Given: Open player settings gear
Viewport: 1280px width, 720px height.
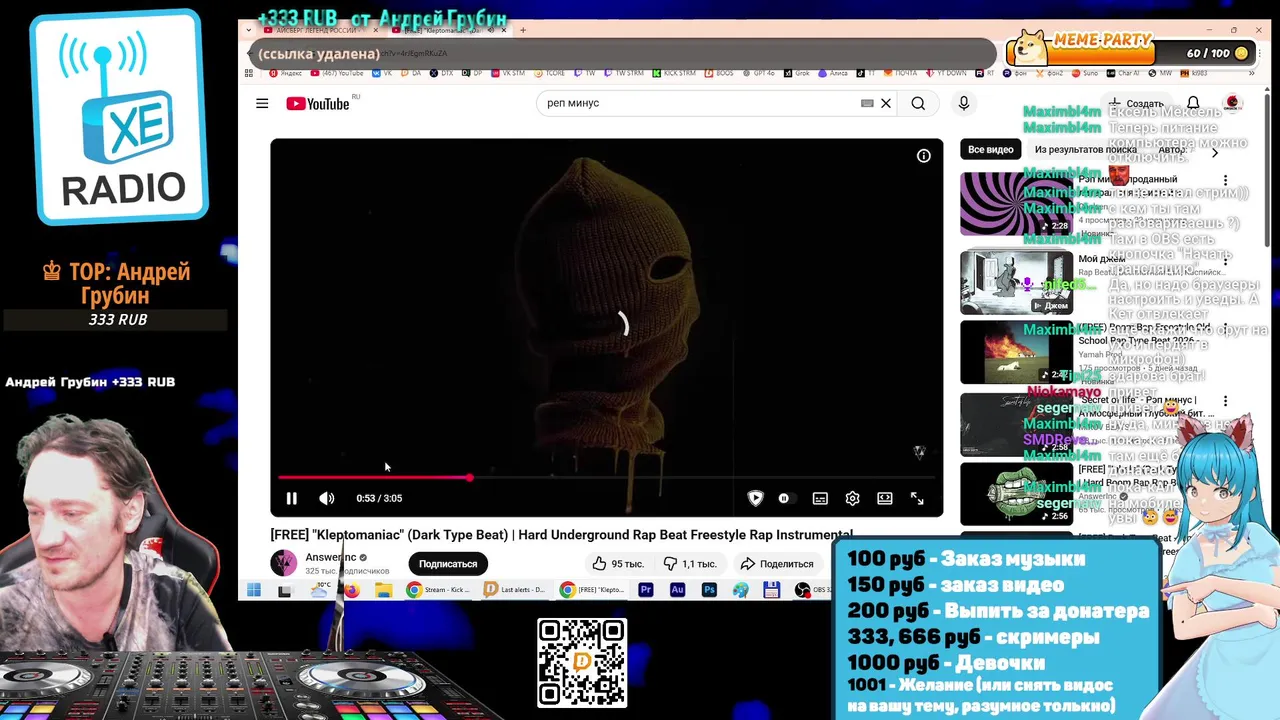Looking at the screenshot, I should click(x=852, y=498).
